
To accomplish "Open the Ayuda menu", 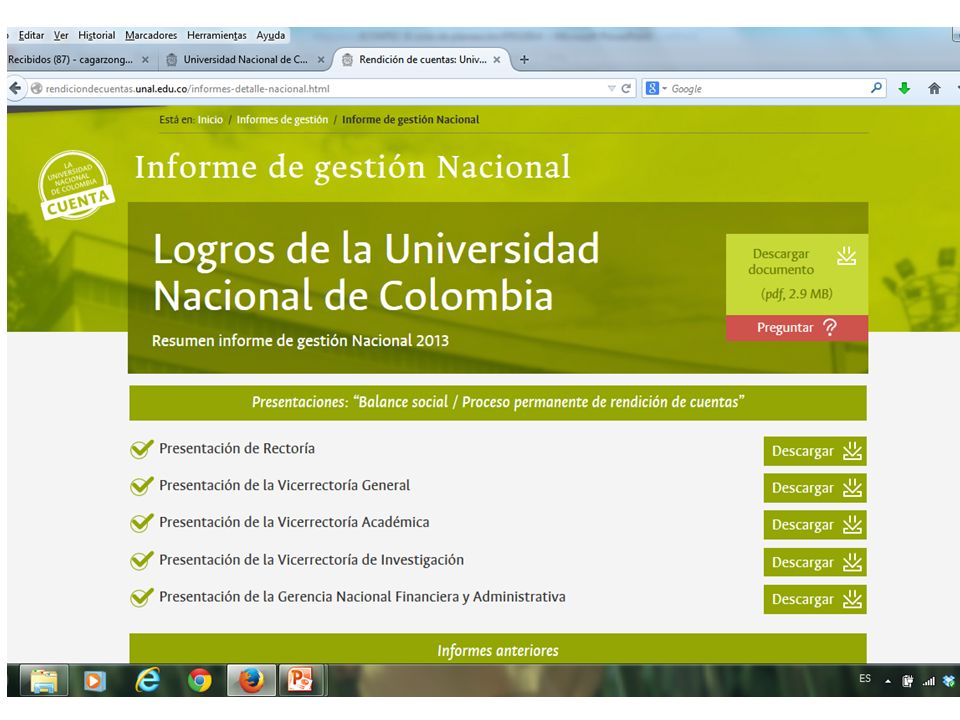I will click(271, 36).
